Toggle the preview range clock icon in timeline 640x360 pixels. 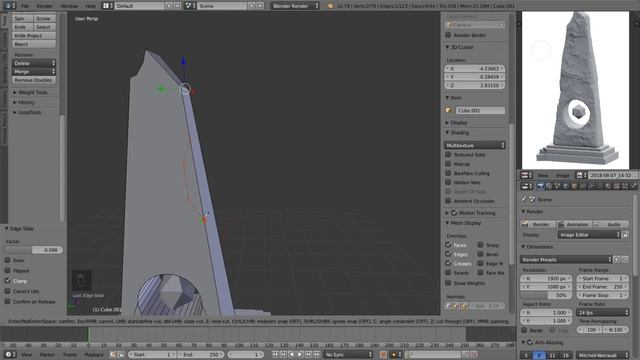(113, 355)
